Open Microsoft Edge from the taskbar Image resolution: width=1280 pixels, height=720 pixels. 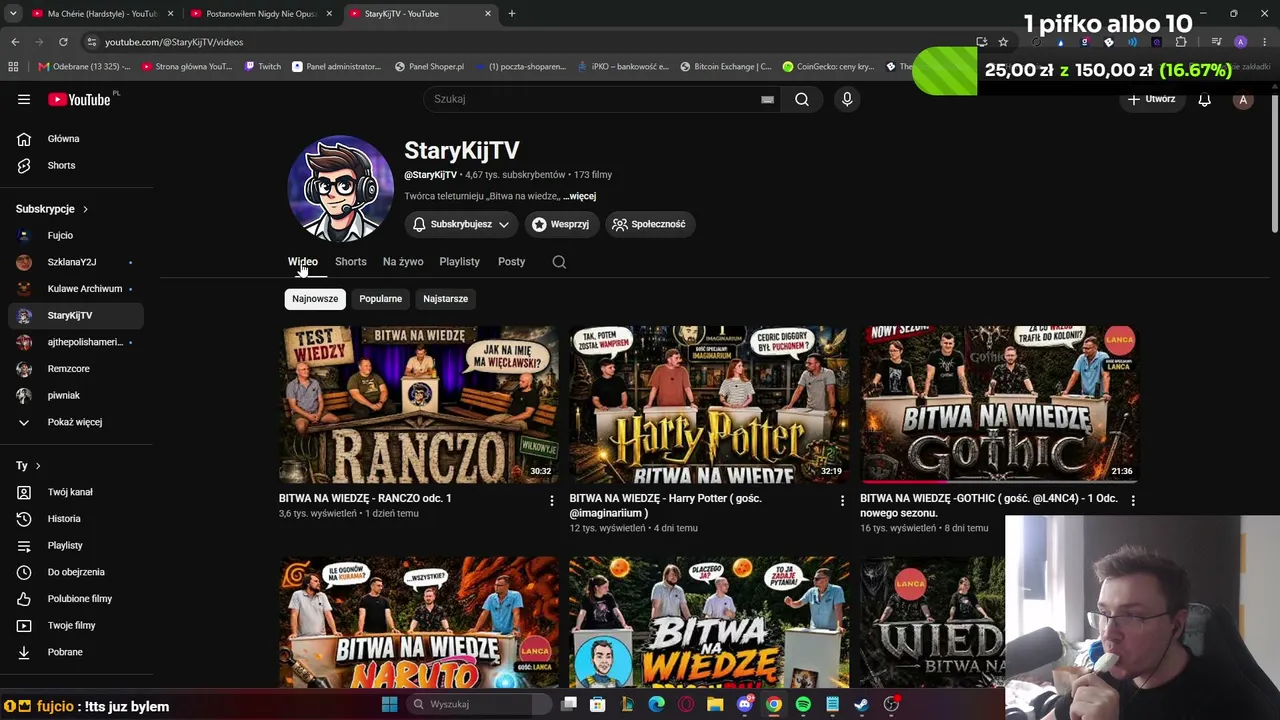tap(657, 704)
